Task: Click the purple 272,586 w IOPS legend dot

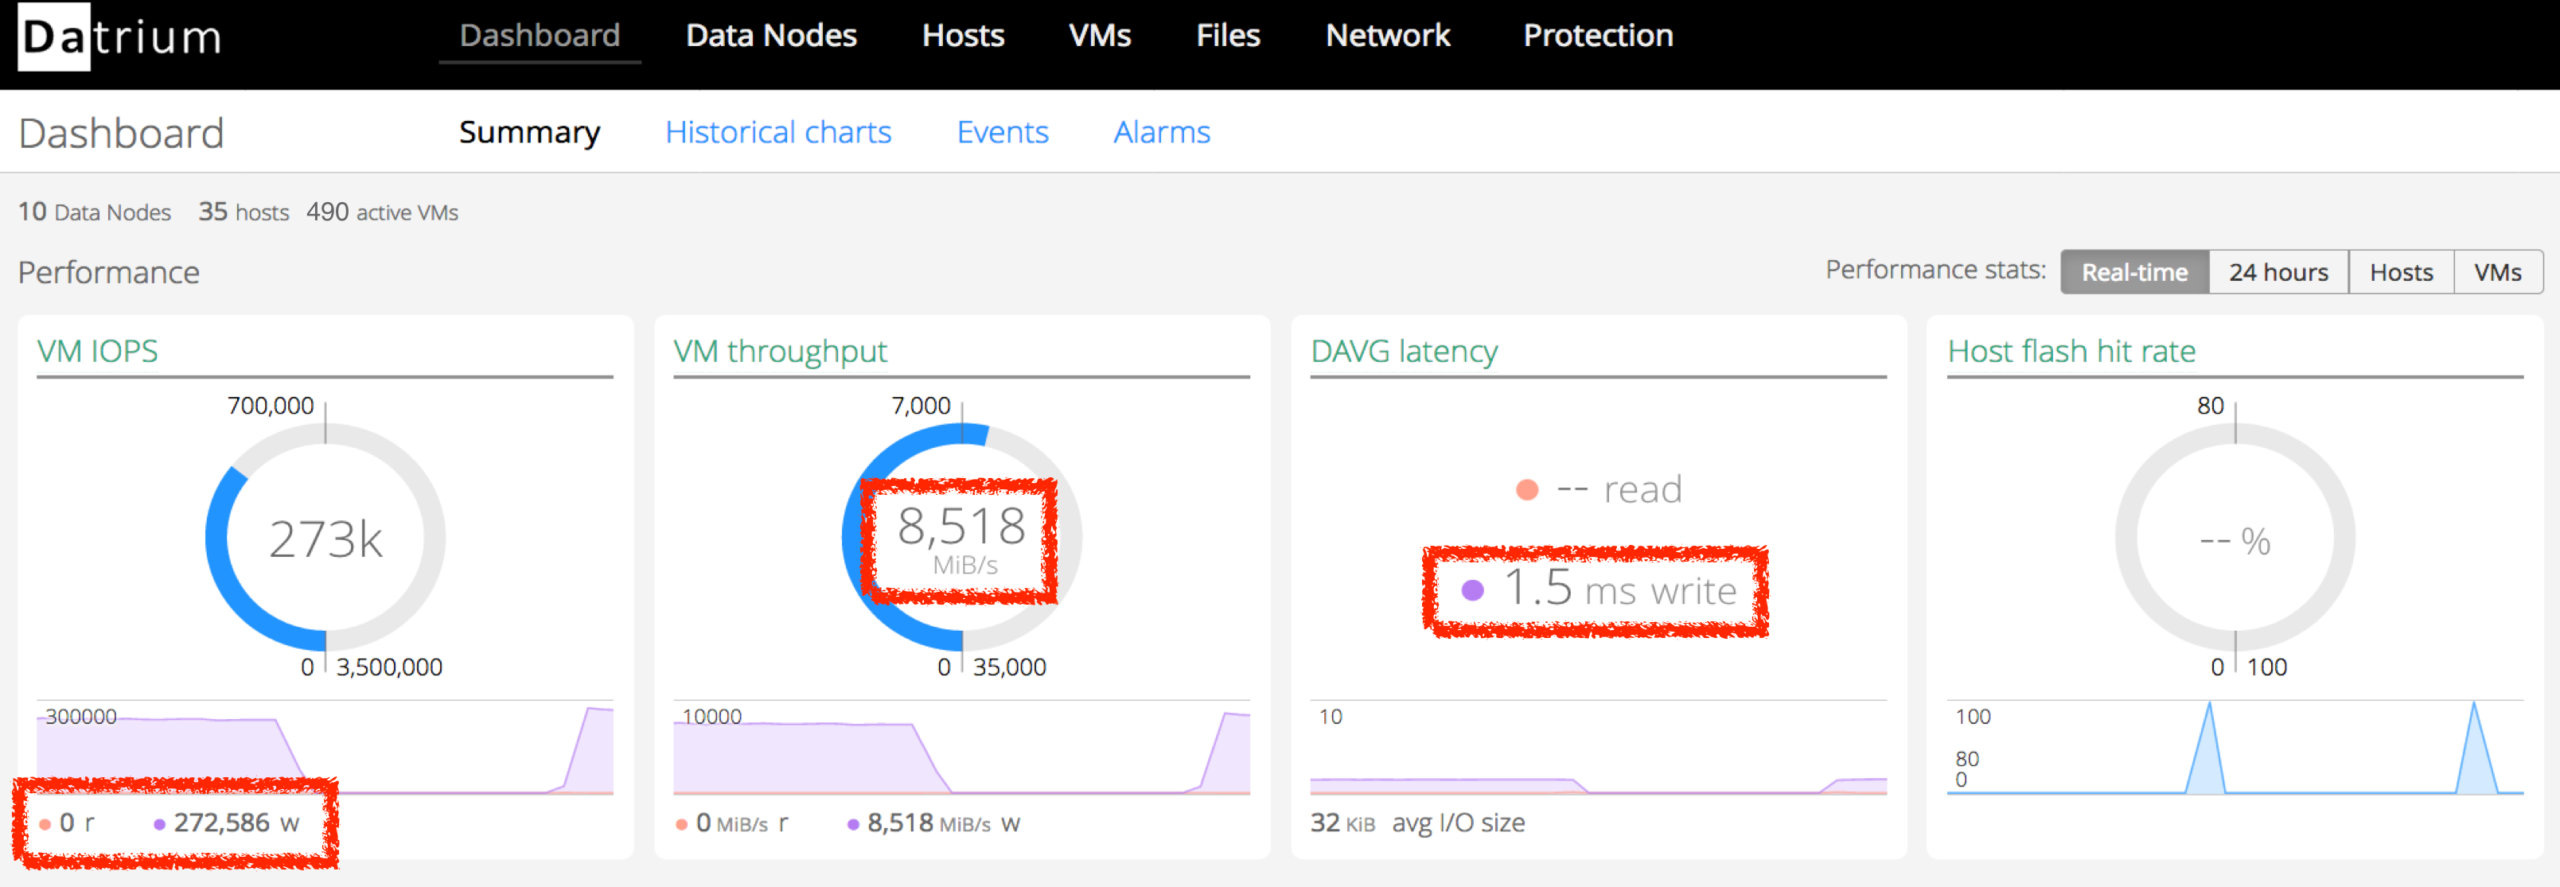Action: 159,824
